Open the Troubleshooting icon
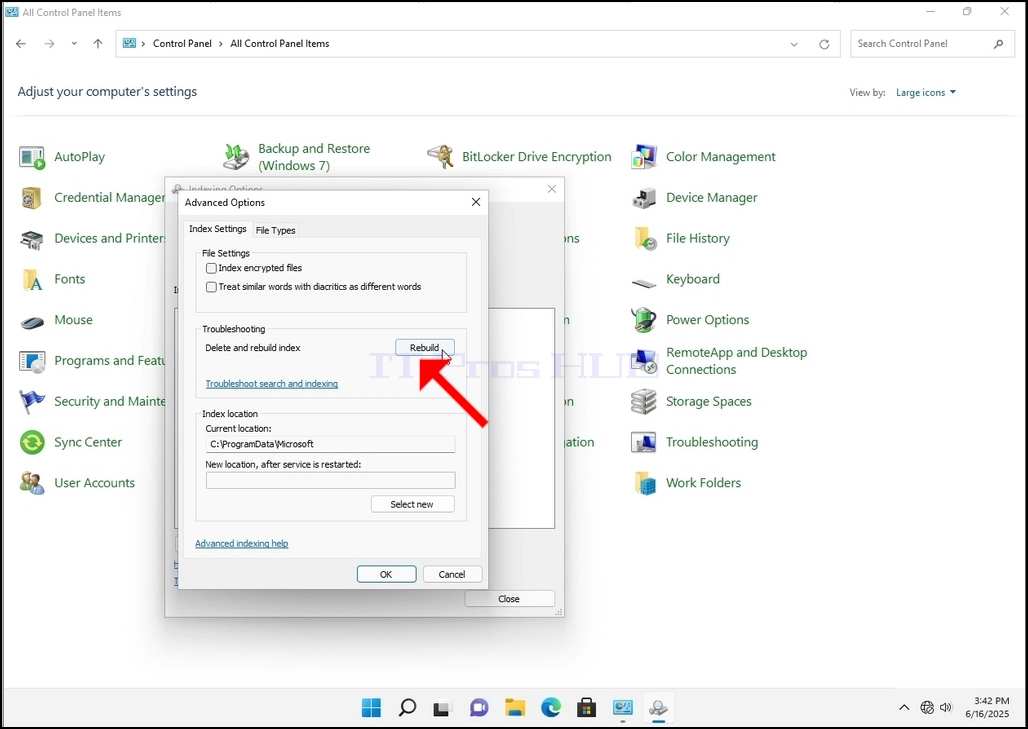Image resolution: width=1028 pixels, height=729 pixels. (x=644, y=443)
